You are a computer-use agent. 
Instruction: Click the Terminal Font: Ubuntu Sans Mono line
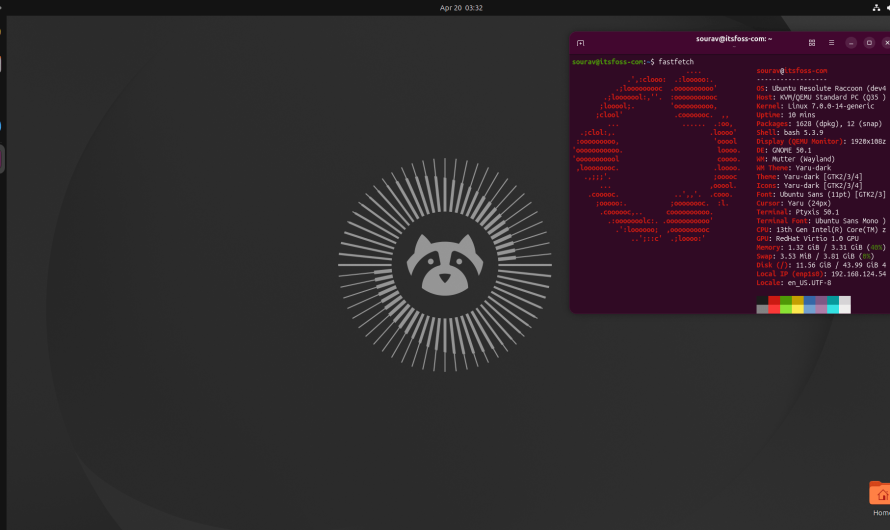pos(821,221)
